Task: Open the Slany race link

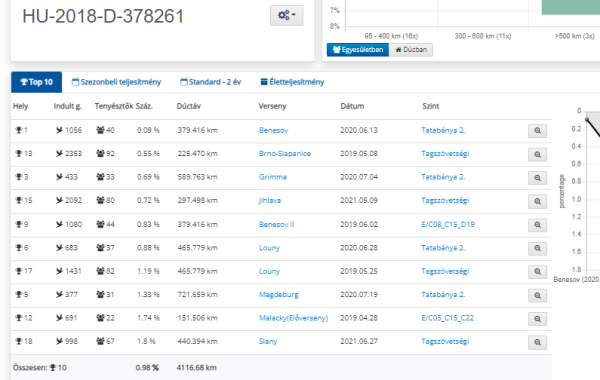Action: tap(268, 341)
